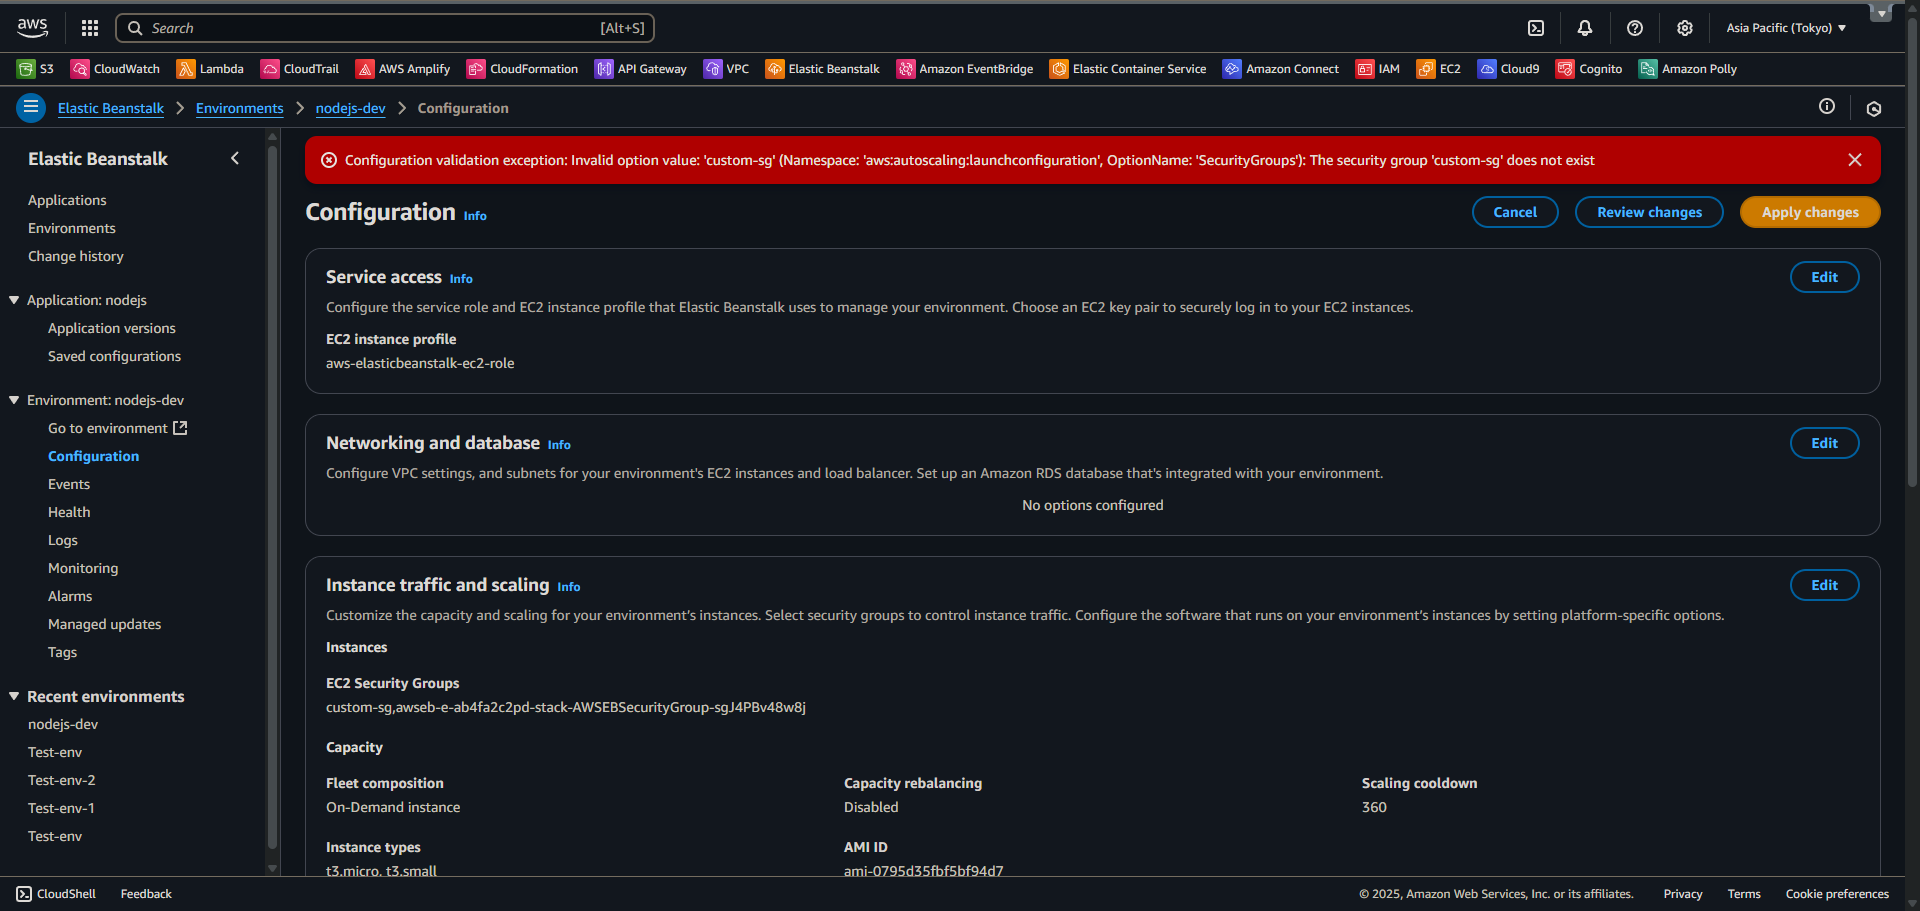
Task: Open Change history in the sidebar
Action: point(76,256)
